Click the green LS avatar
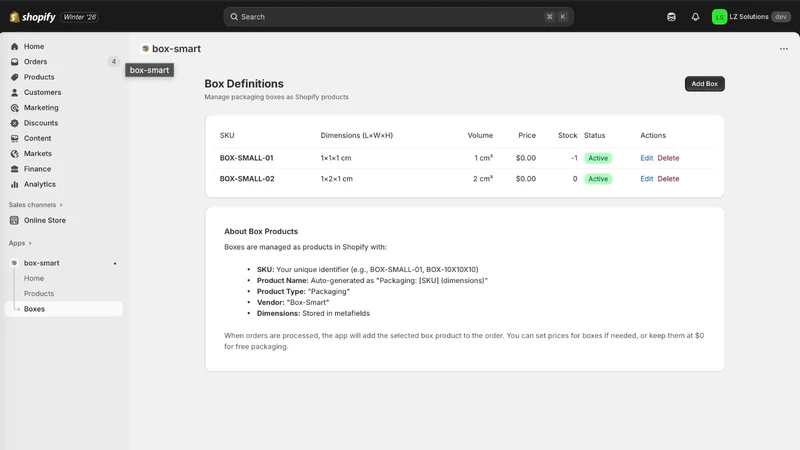800x450 pixels. (x=719, y=17)
